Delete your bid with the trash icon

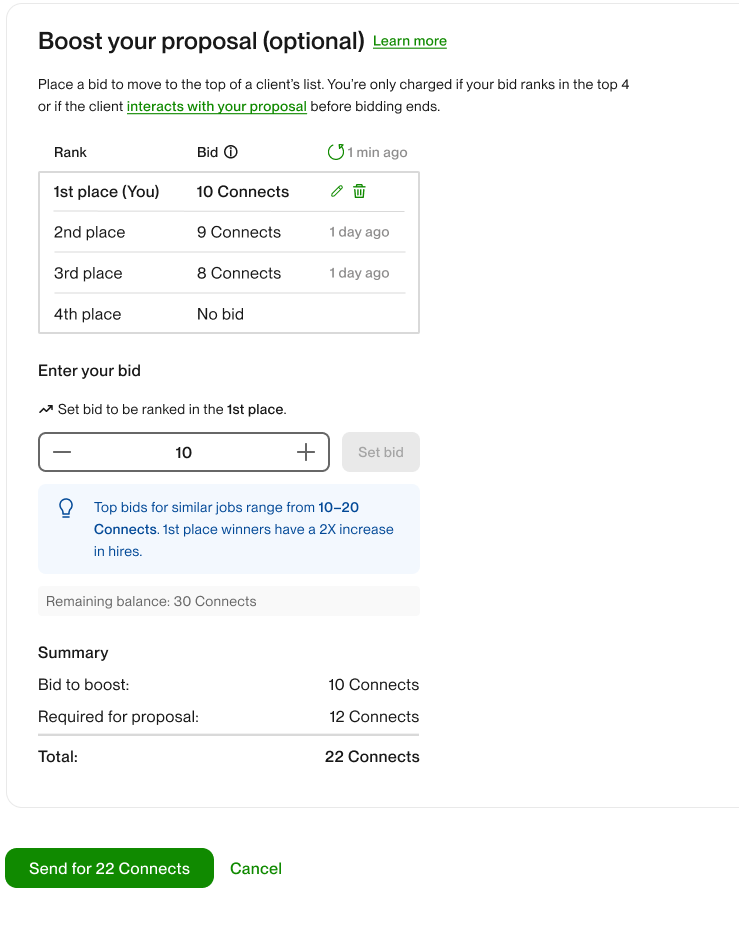(359, 191)
